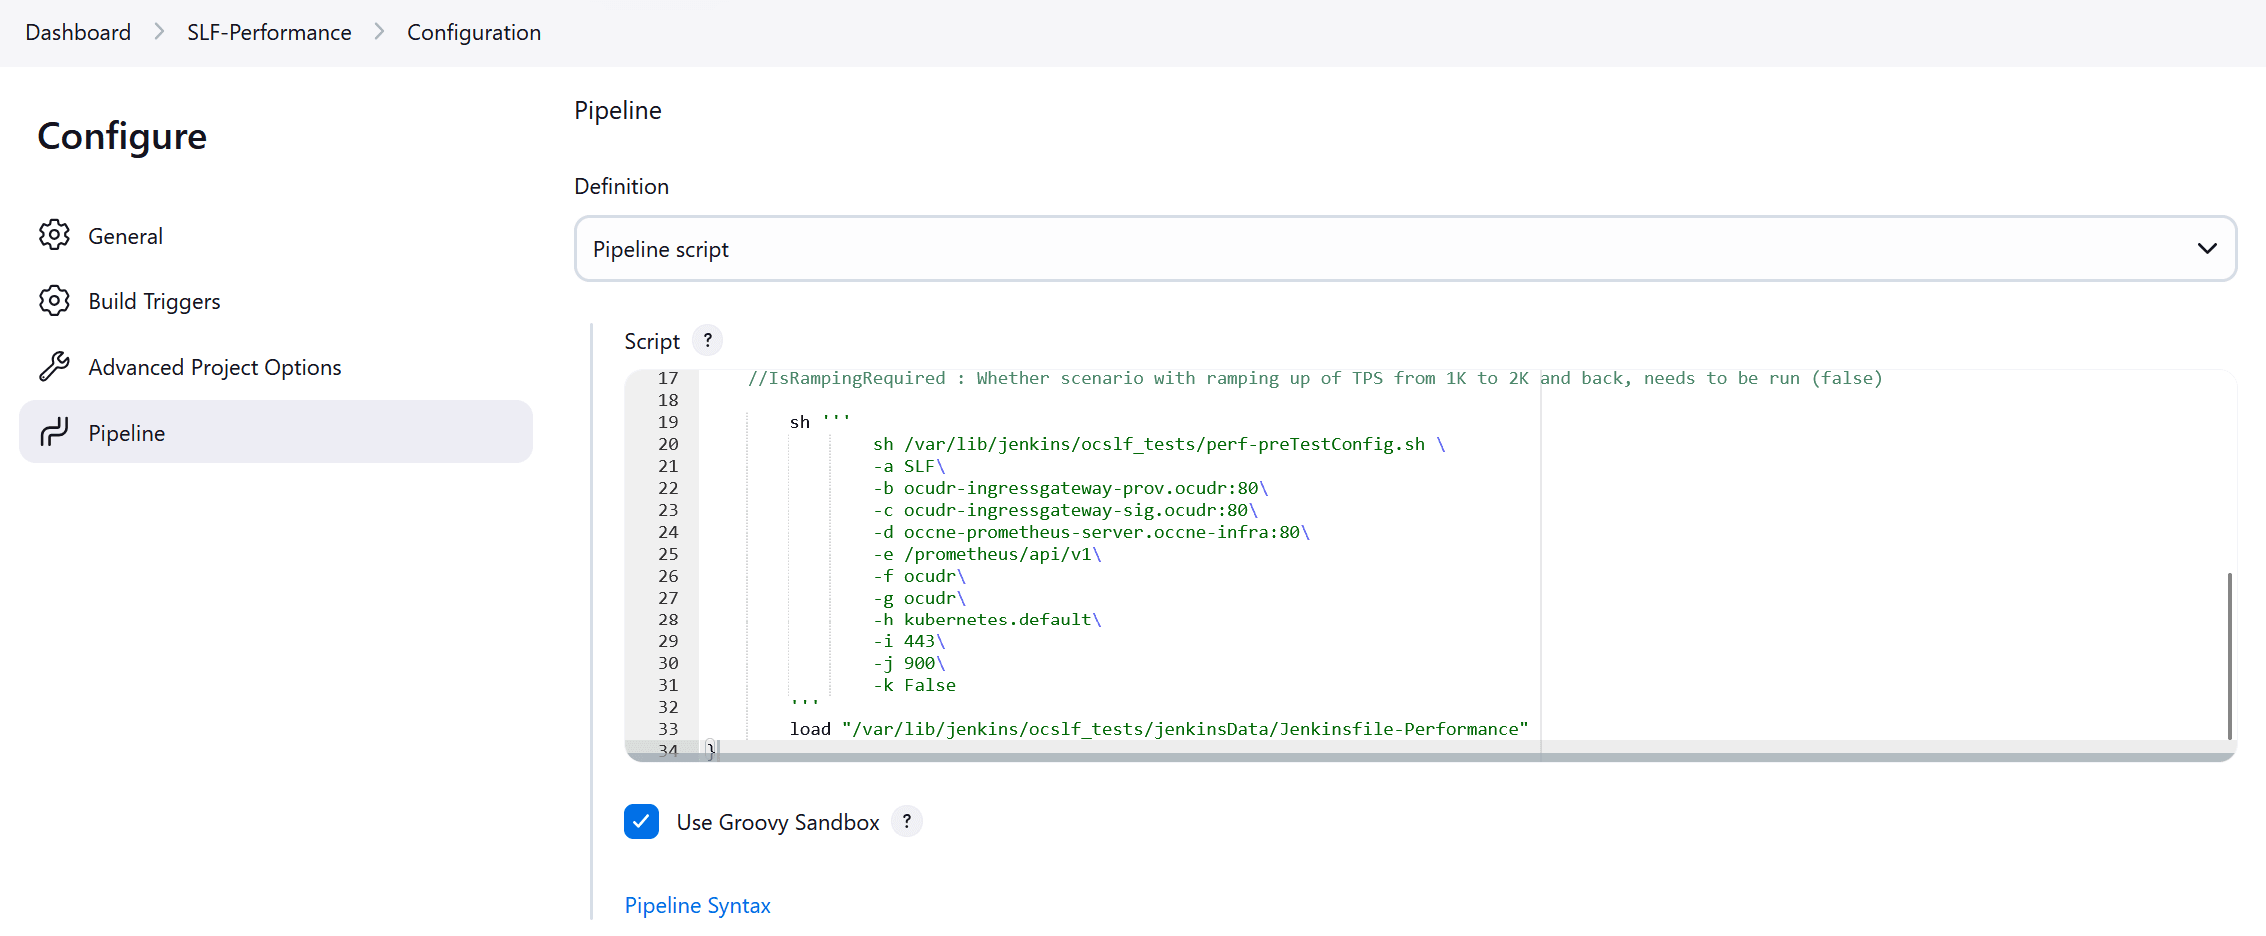Click the Build Triggers gear icon
Screen dimensions: 2266x936
(55, 300)
